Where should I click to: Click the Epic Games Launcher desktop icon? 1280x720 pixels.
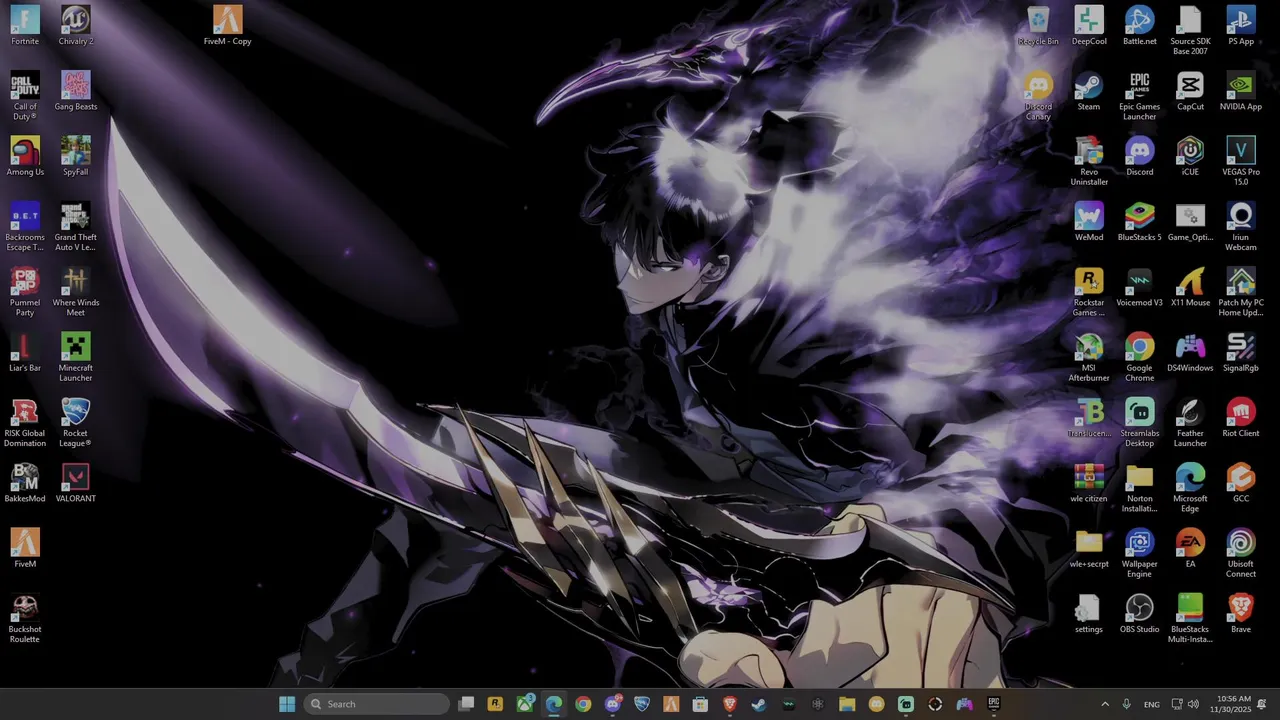click(x=1140, y=96)
